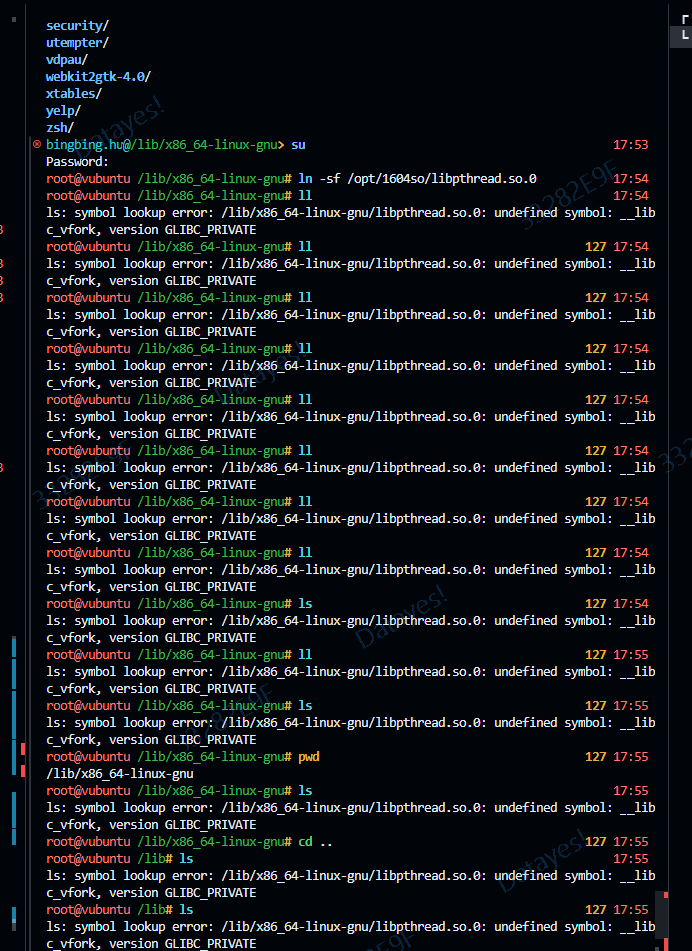
Task: Click the zsh/ directory entry
Action: (x=59, y=127)
